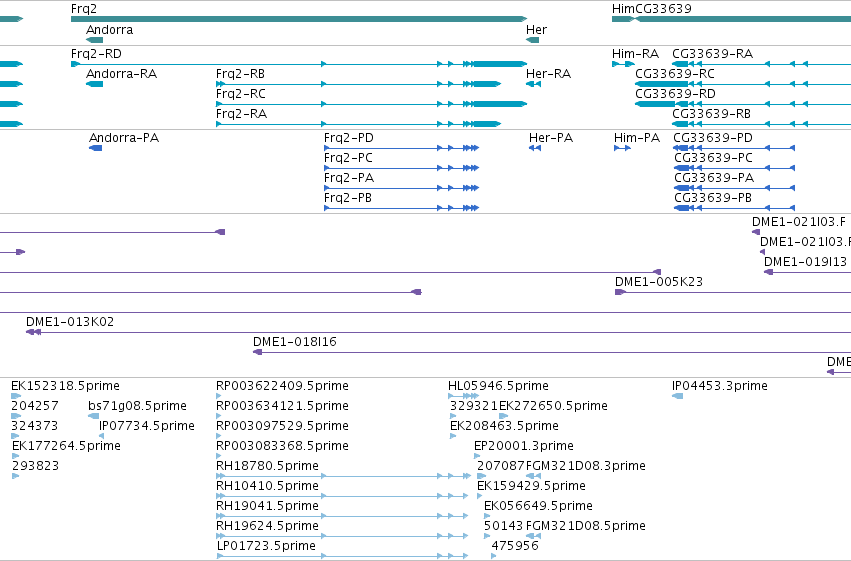Screen dimensions: 851x561
Task: Select the RP003634121.5prime EST label
Action: pyautogui.click(x=282, y=406)
